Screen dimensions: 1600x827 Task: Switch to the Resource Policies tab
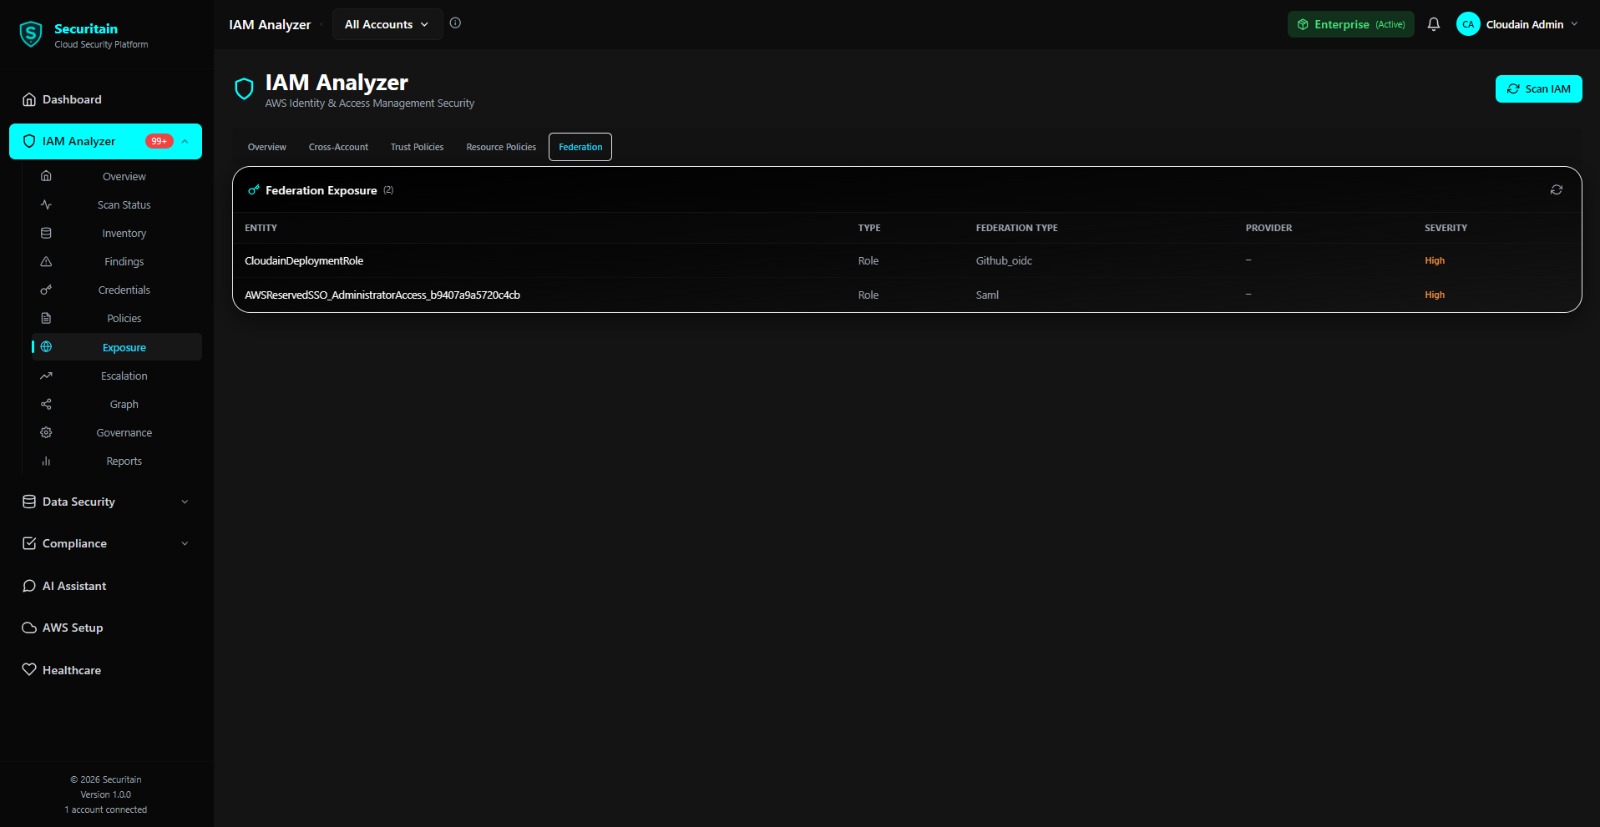click(501, 147)
